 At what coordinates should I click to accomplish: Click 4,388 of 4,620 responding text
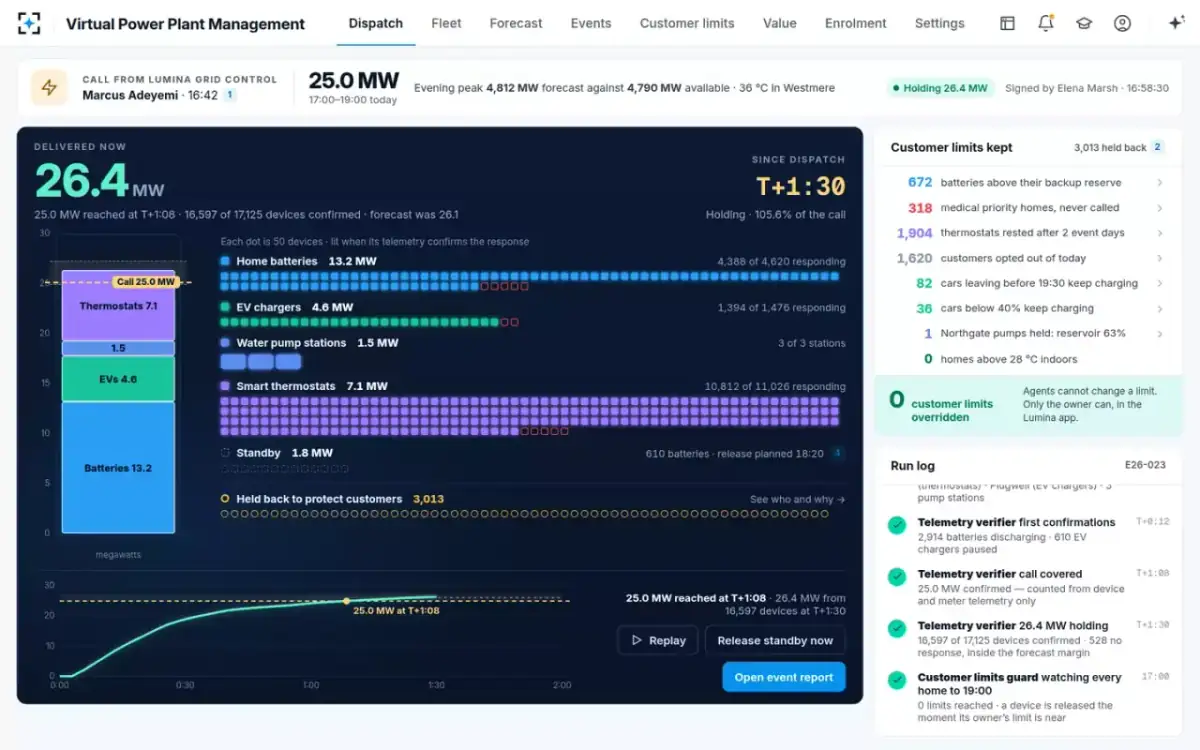coord(781,261)
